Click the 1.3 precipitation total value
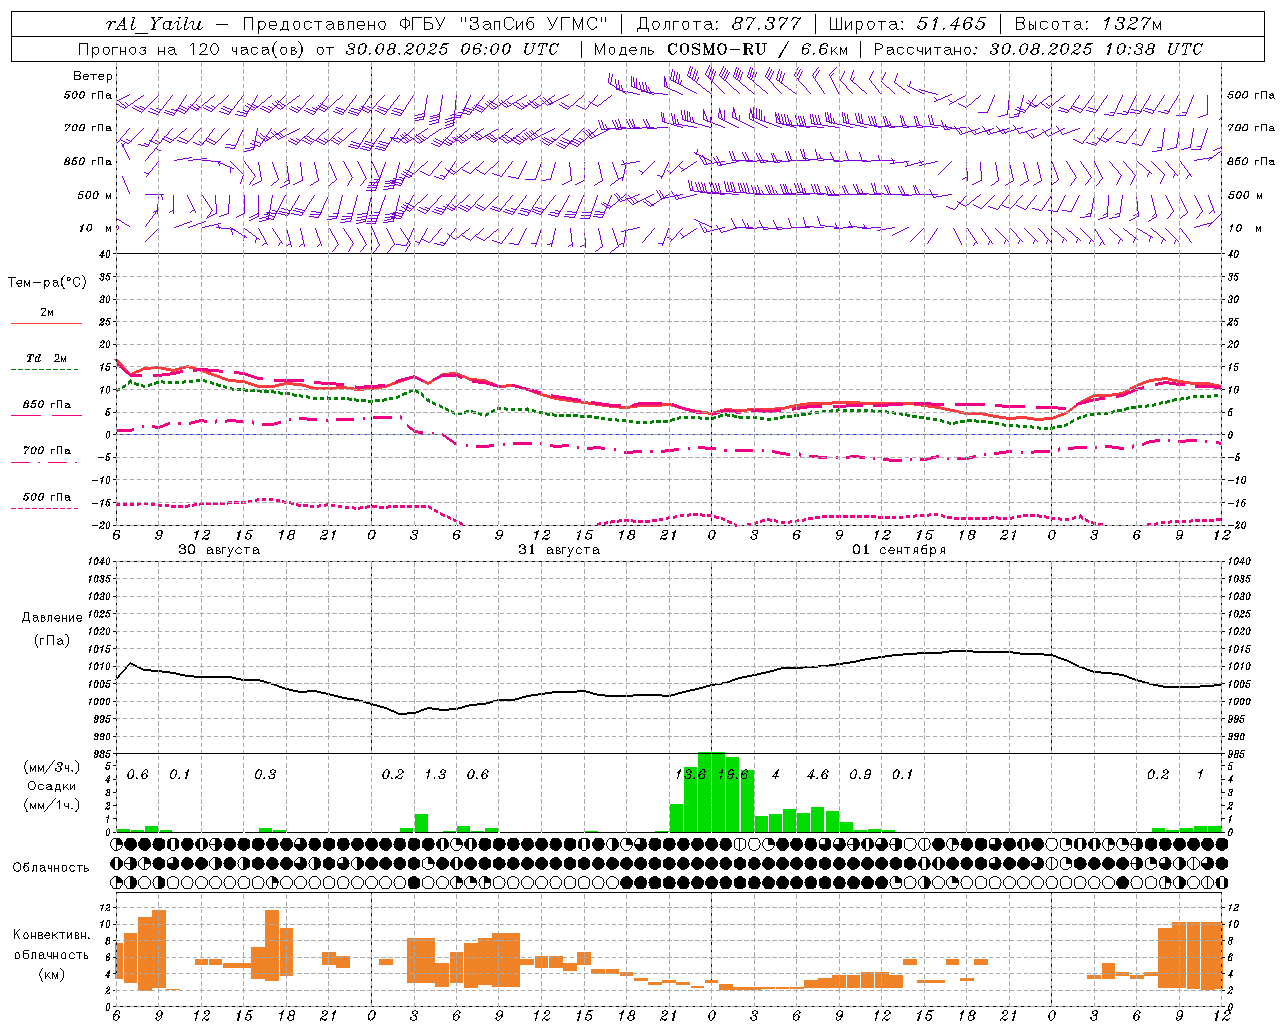The width and height of the screenshot is (1280, 1024). tap(435, 774)
